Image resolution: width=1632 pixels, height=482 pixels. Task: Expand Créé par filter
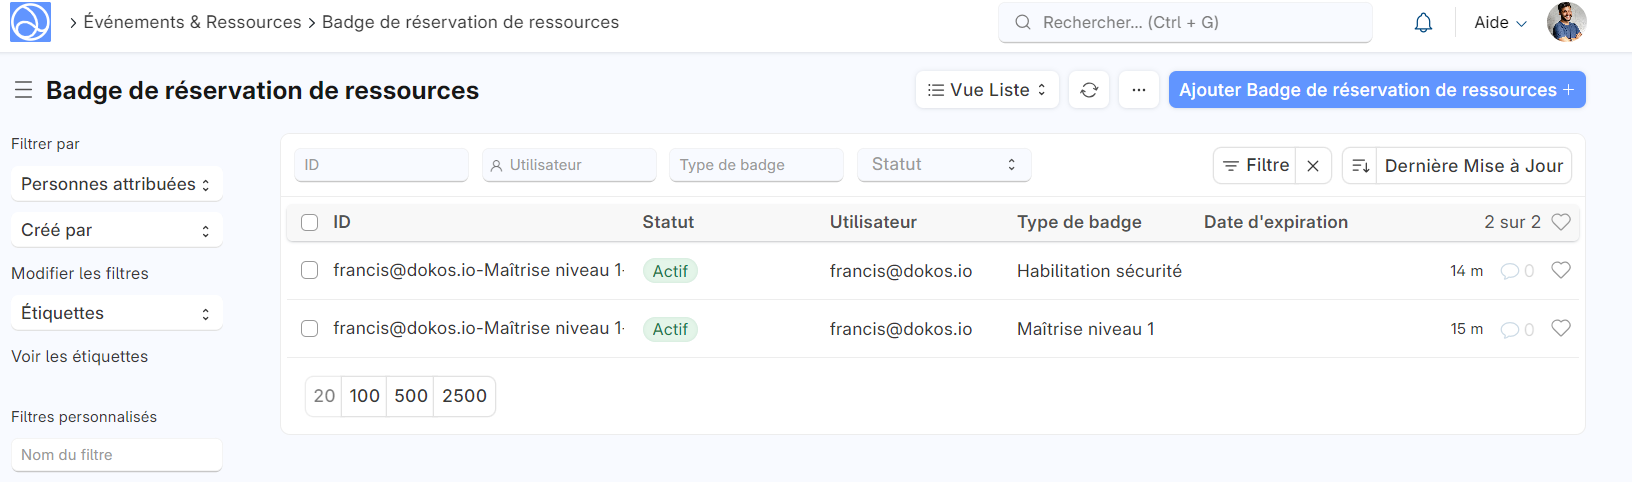116,230
